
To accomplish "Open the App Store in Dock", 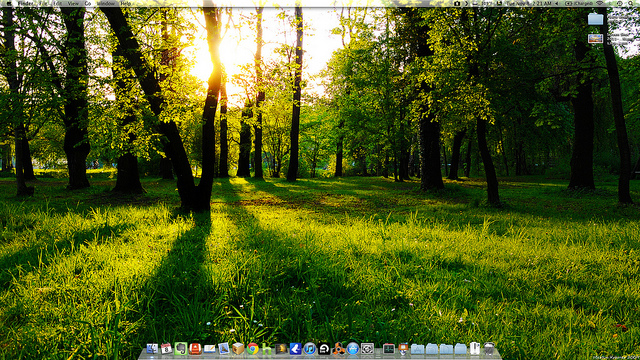I will (352, 349).
